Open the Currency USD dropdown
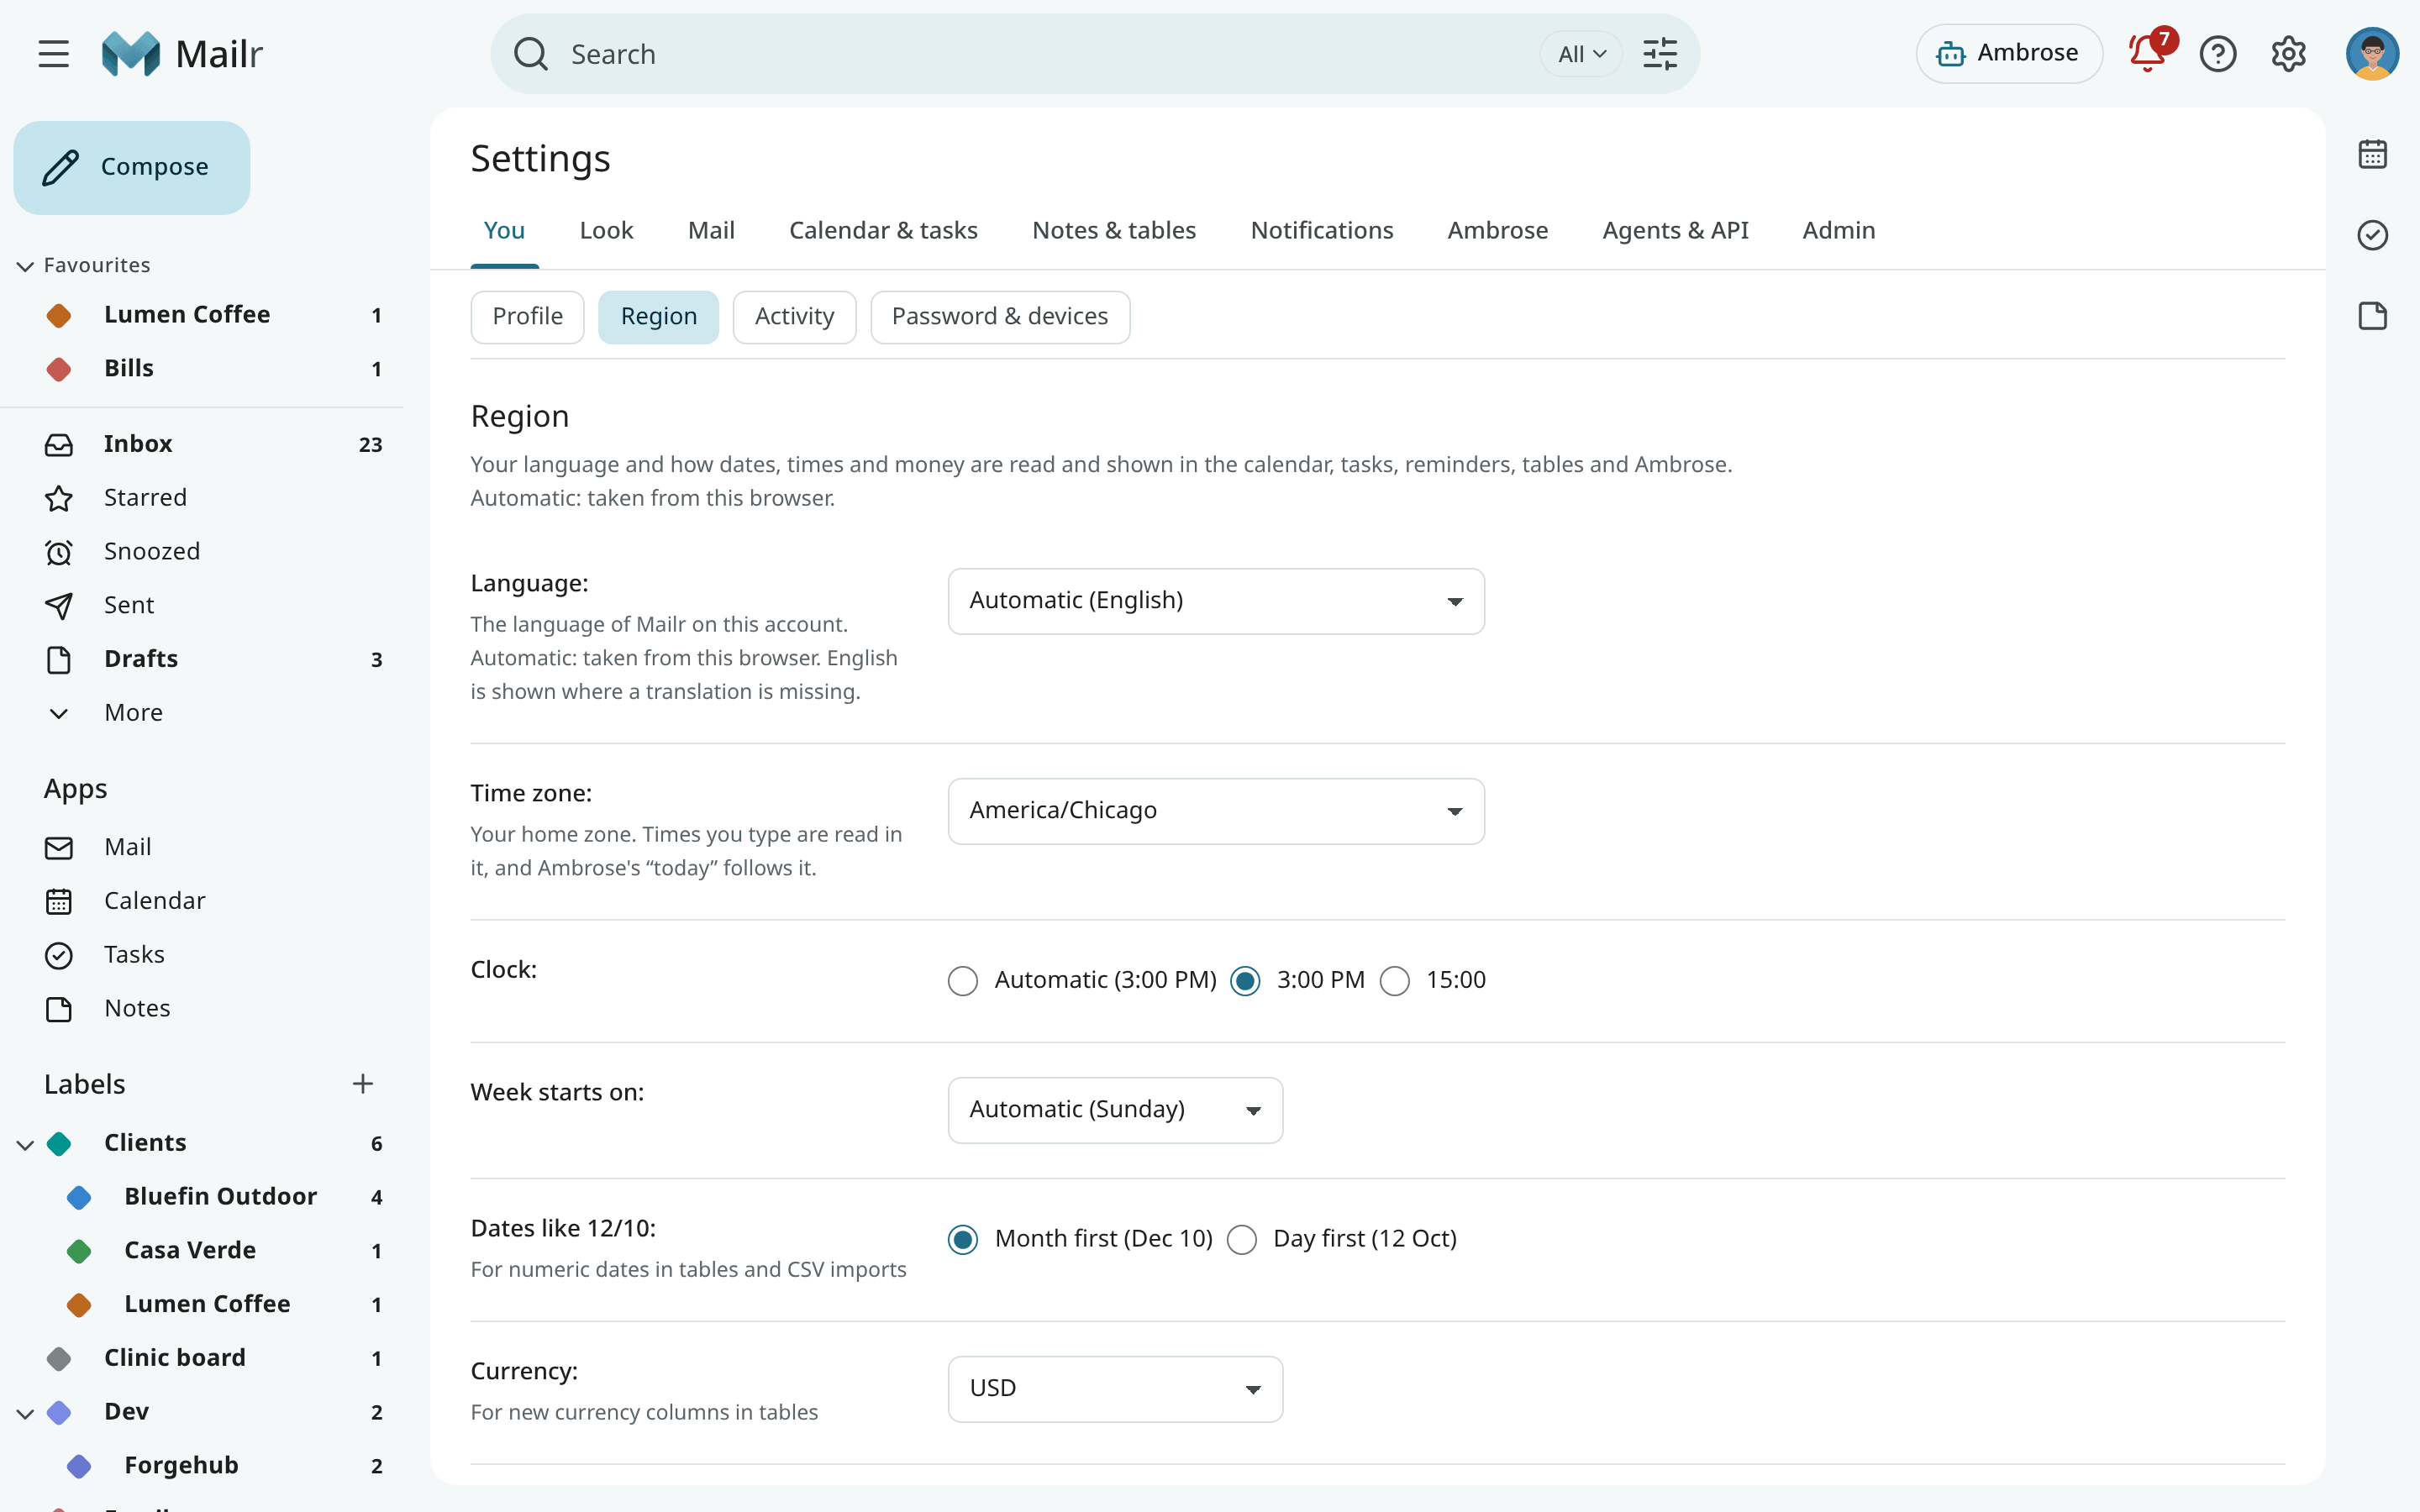 coord(1115,1389)
